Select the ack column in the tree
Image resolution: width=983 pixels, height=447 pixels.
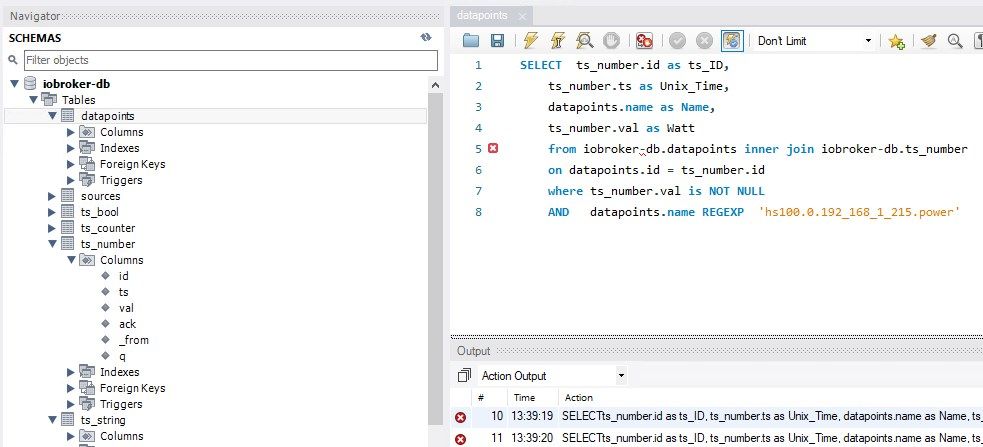point(127,324)
